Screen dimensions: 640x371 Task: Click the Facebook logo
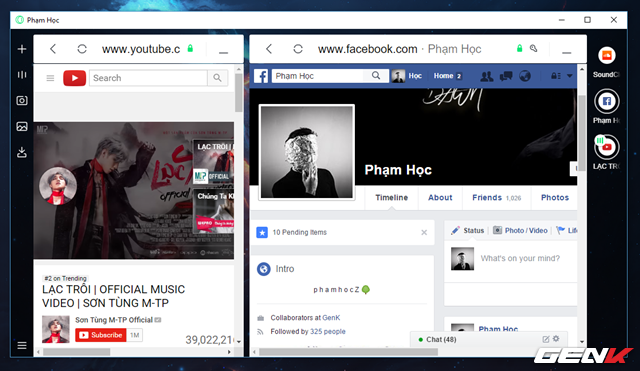coord(261,76)
